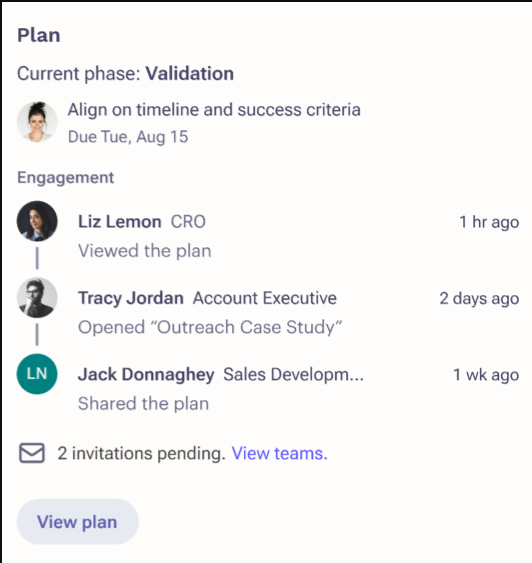Click the truncated Sales Developm... title

[x=294, y=374]
